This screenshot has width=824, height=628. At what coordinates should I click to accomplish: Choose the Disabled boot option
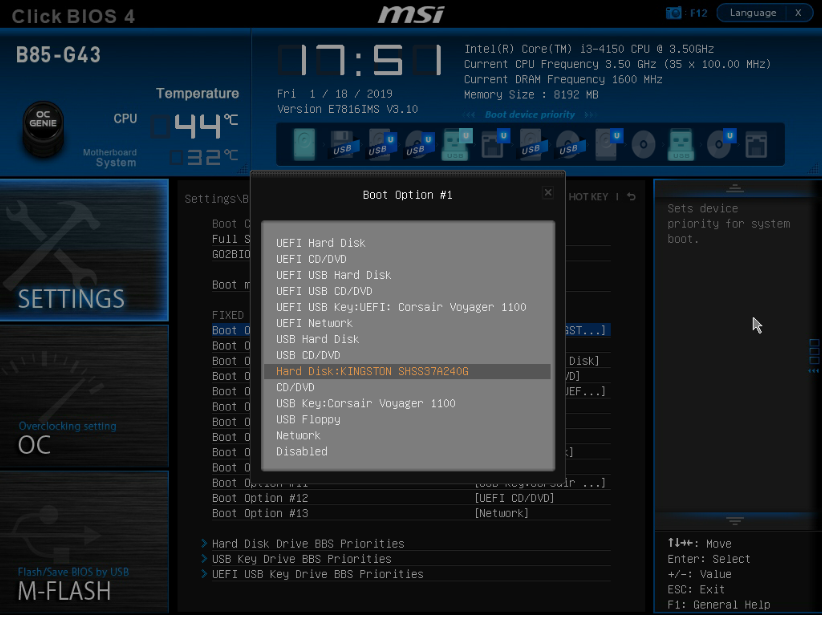point(302,451)
